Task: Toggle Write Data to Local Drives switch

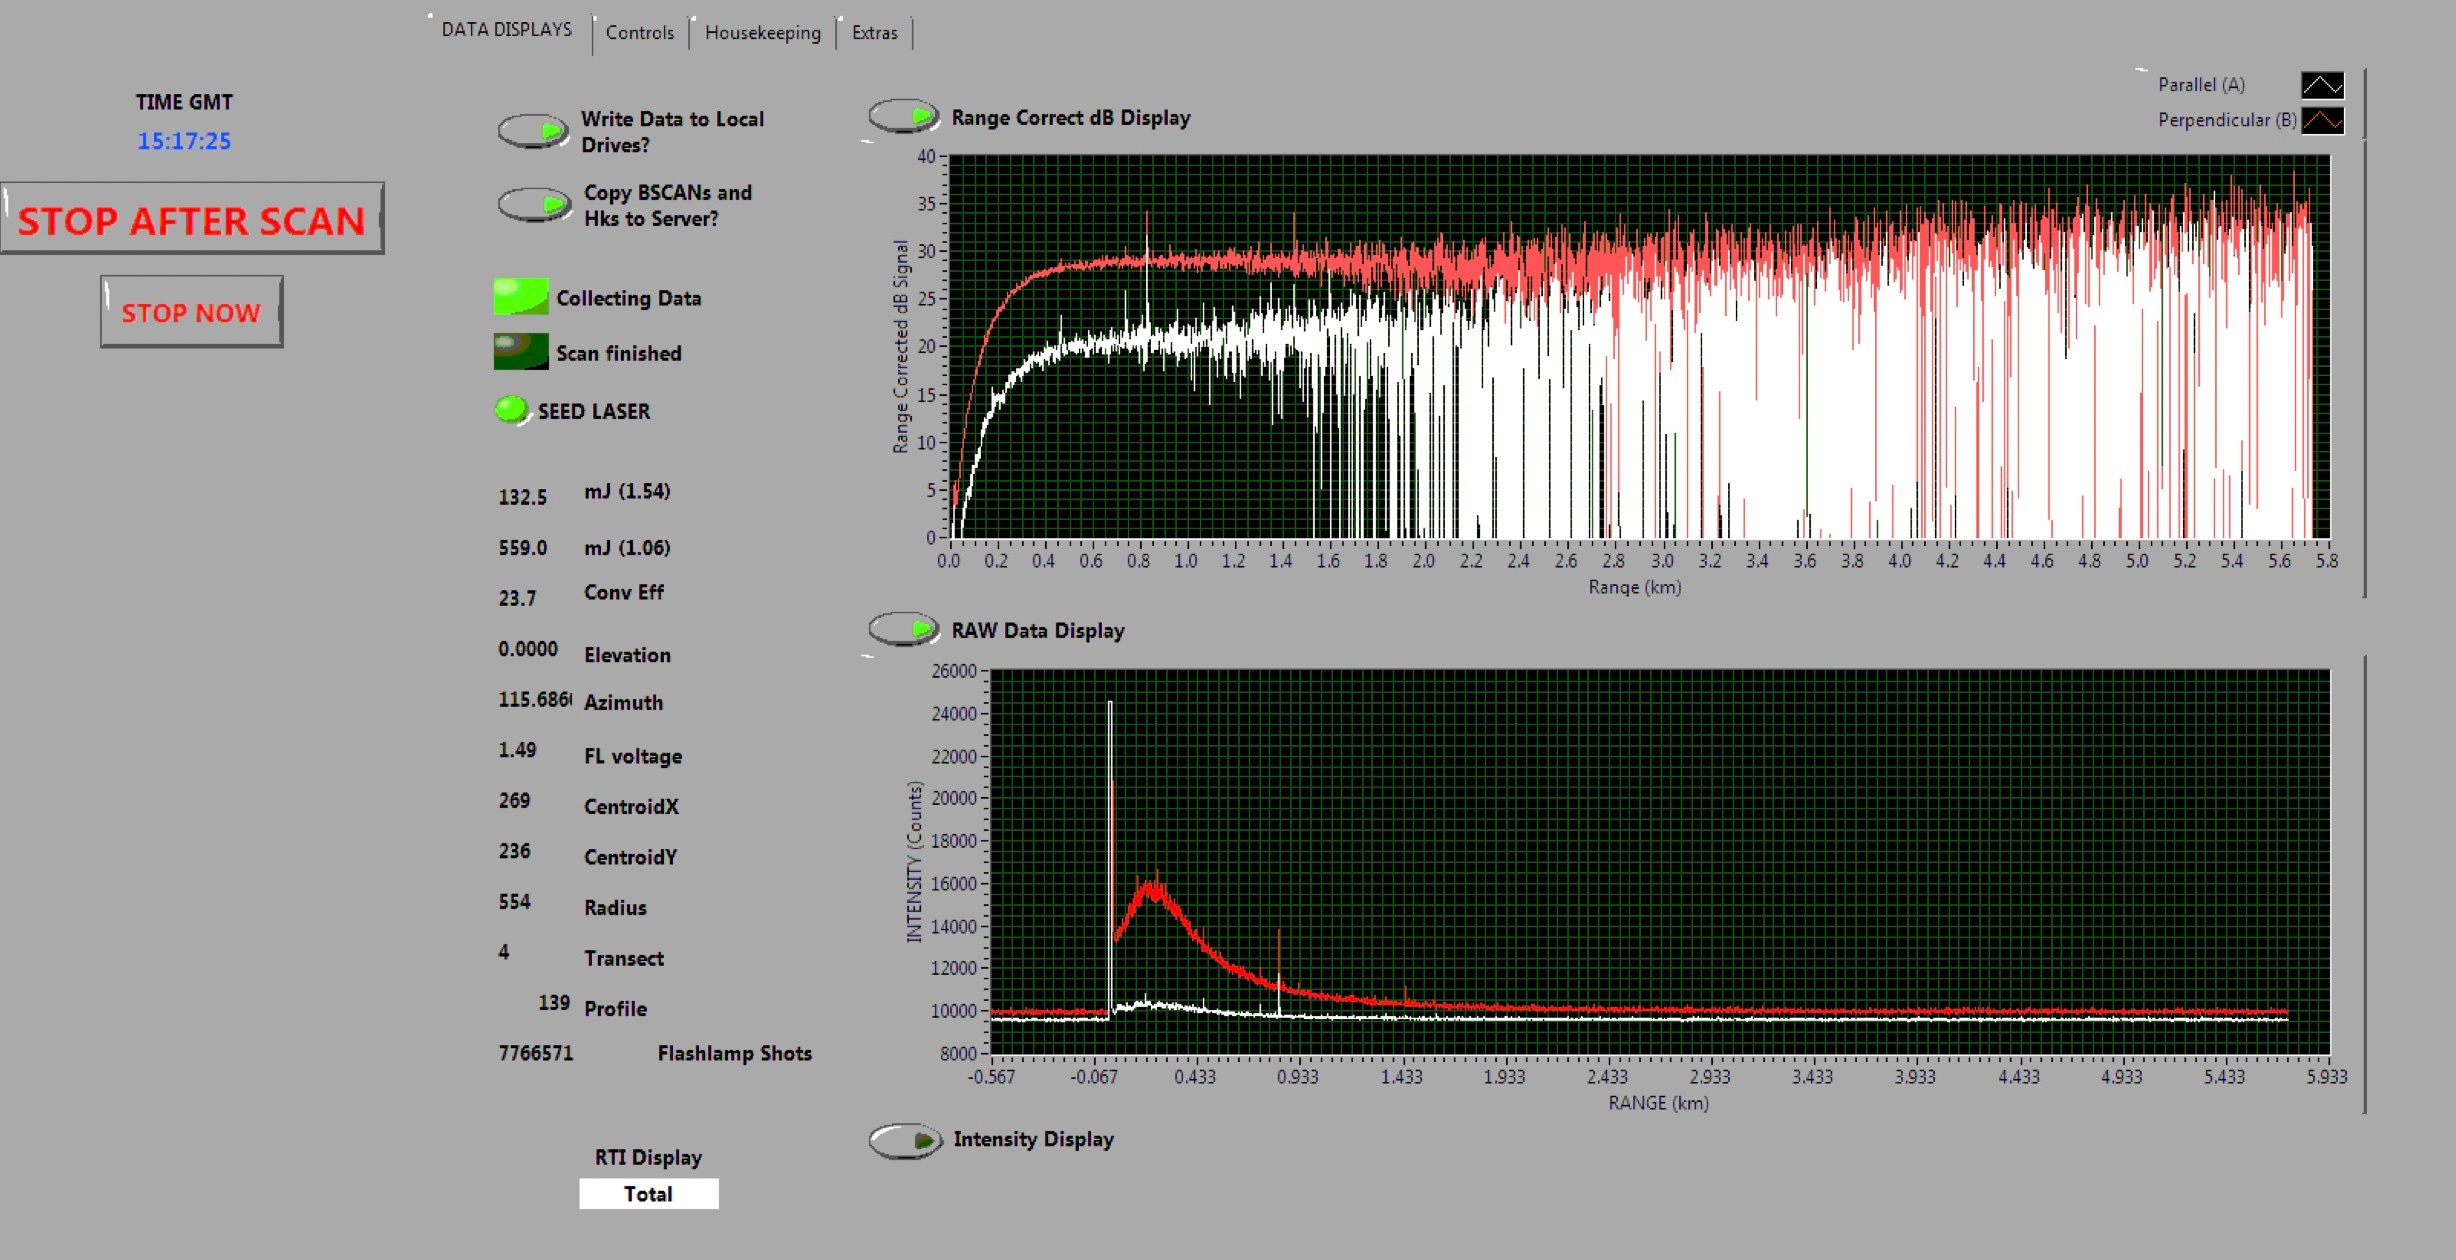Action: pyautogui.click(x=534, y=131)
